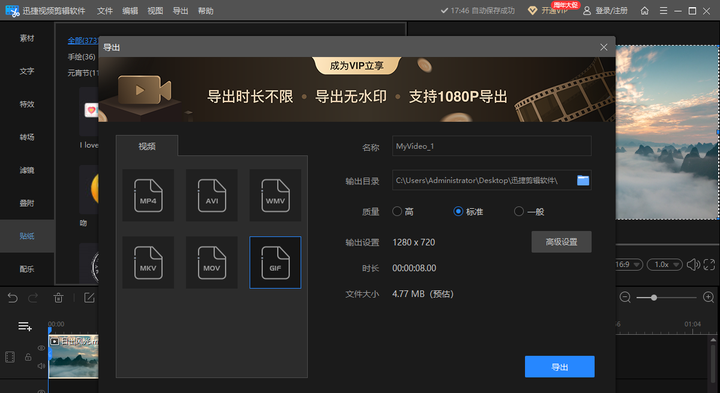Open the home icon in title bar

coord(645,11)
